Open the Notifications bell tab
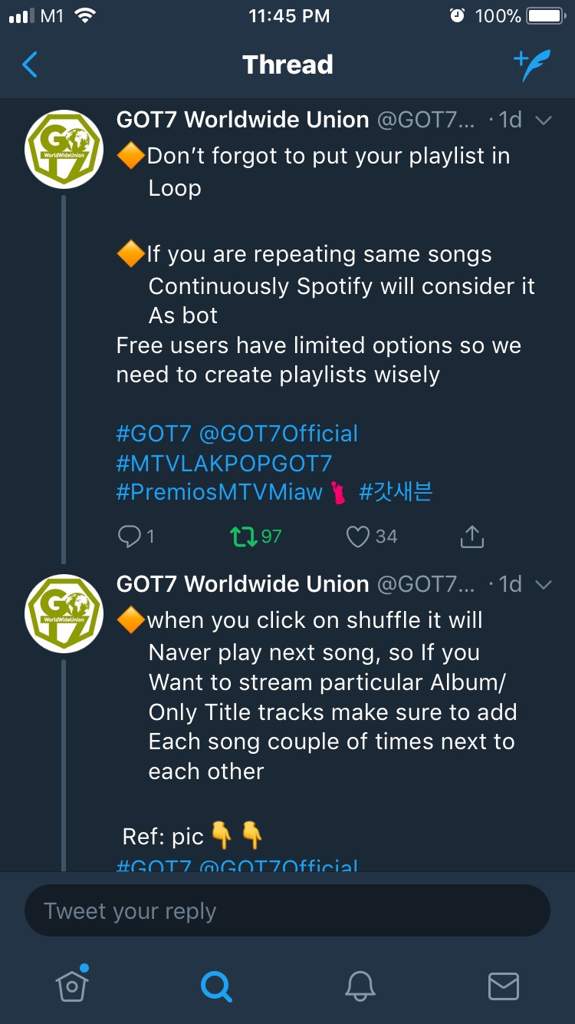This screenshot has width=575, height=1024. [360, 986]
